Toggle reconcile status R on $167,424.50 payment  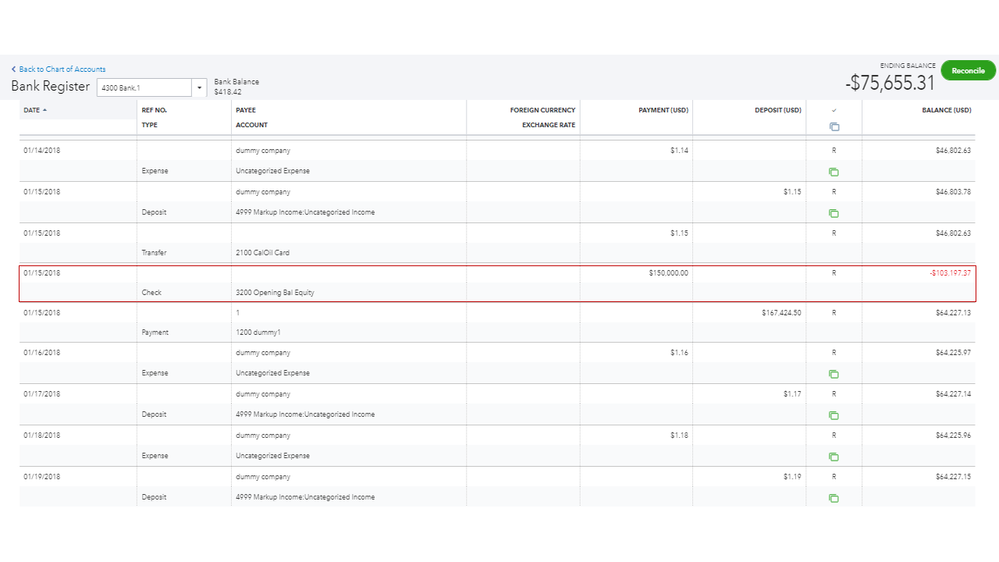pos(833,312)
